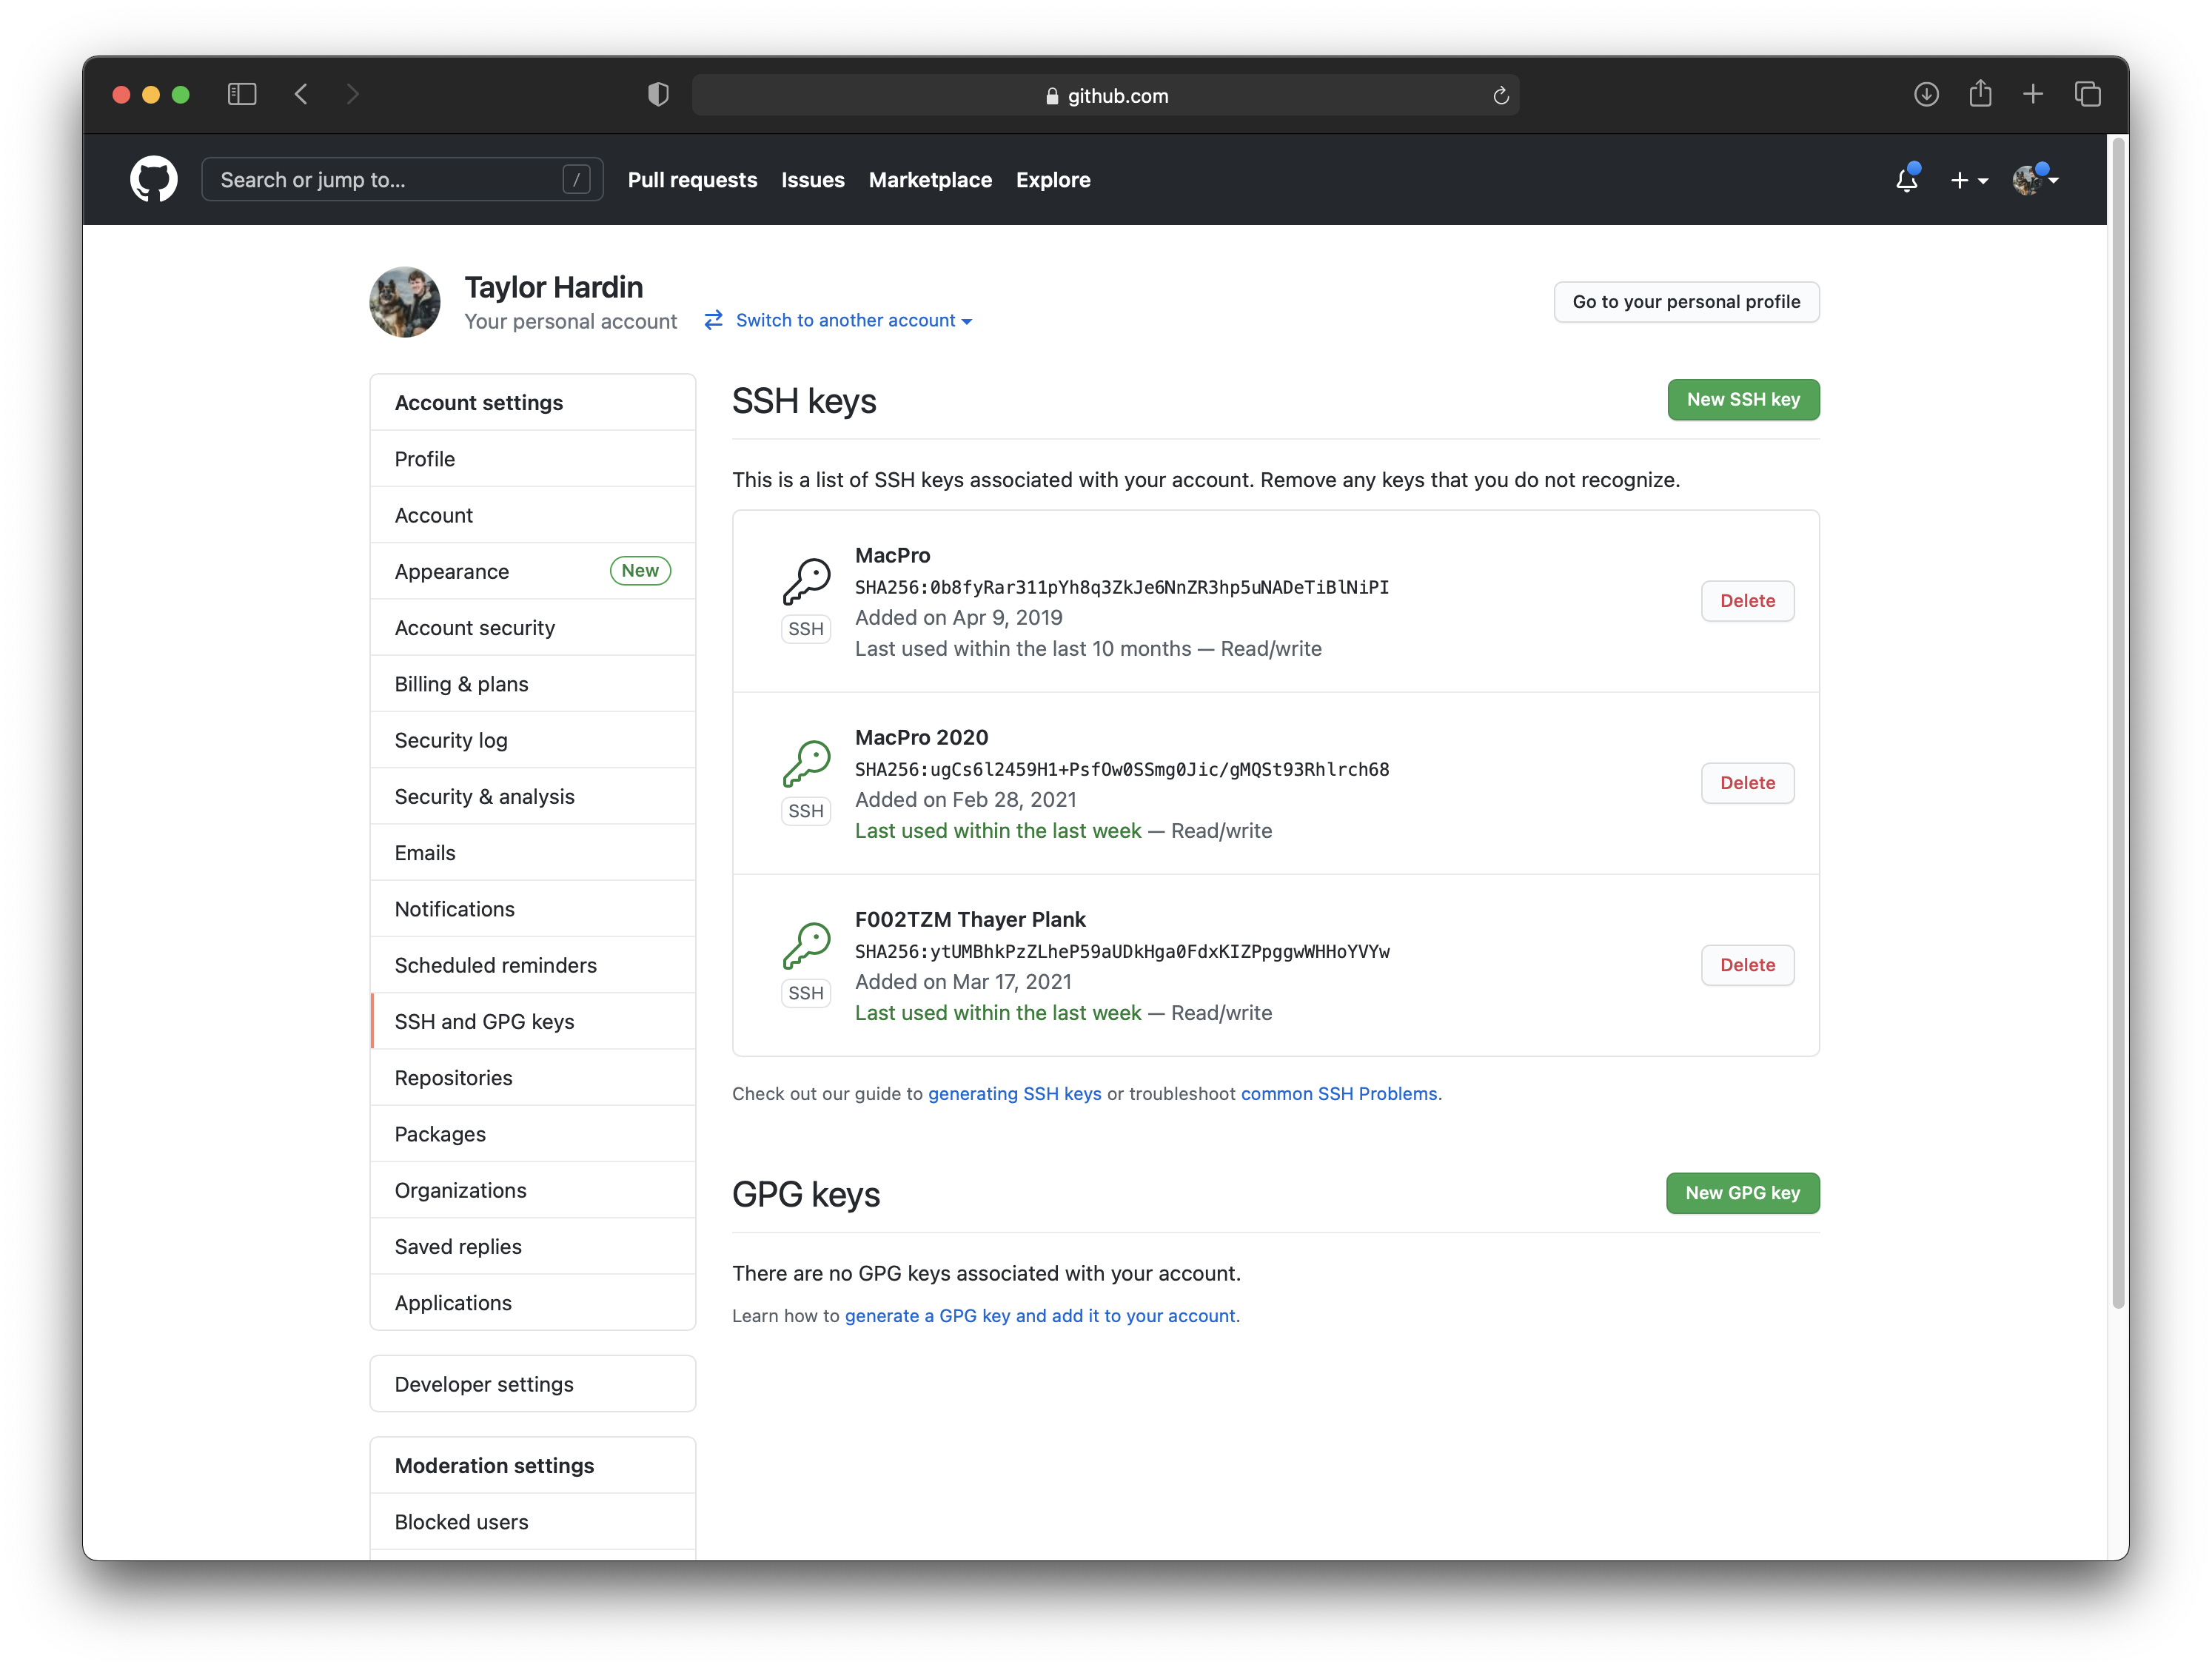Open Safari tab overview icon
Screen dimensions: 2212x1670
click(x=2087, y=95)
